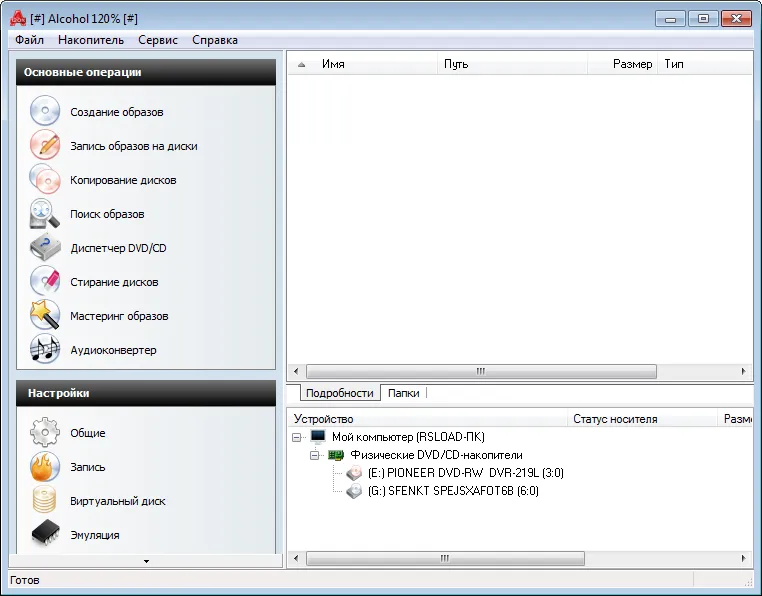762x596 pixels.
Task: Switch to the Папки tab
Action: click(x=403, y=393)
